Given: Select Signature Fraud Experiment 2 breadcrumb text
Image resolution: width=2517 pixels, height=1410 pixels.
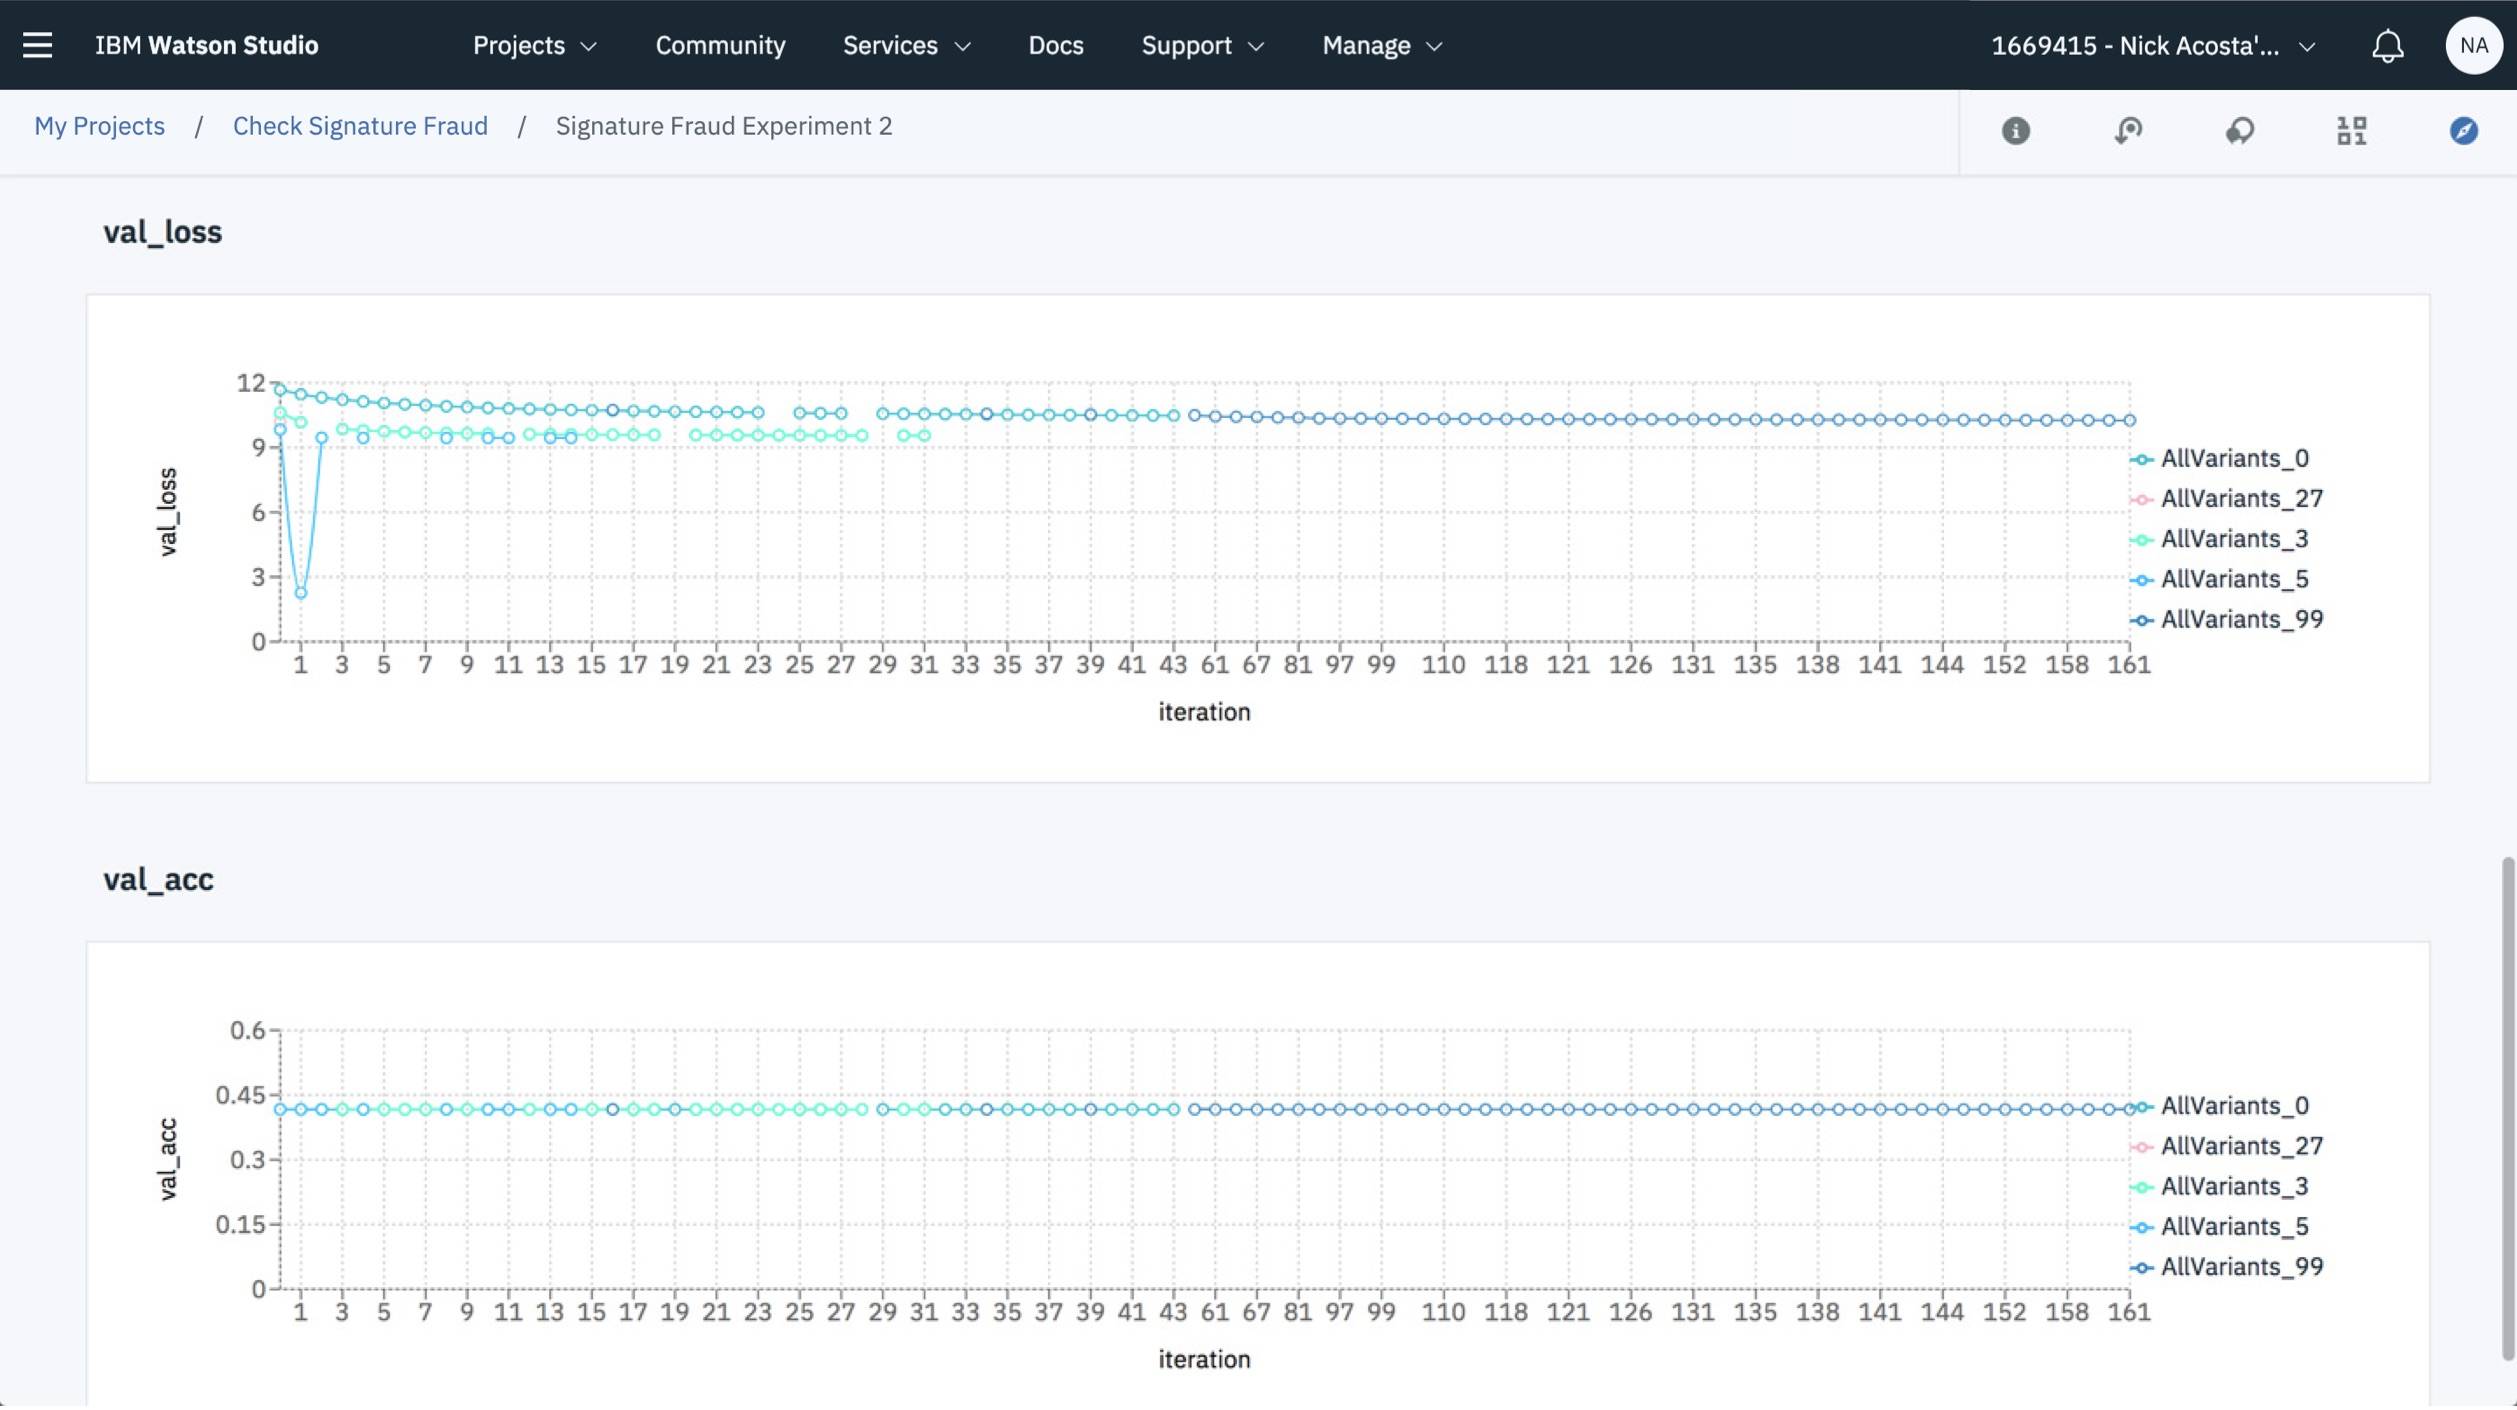Looking at the screenshot, I should (x=723, y=126).
